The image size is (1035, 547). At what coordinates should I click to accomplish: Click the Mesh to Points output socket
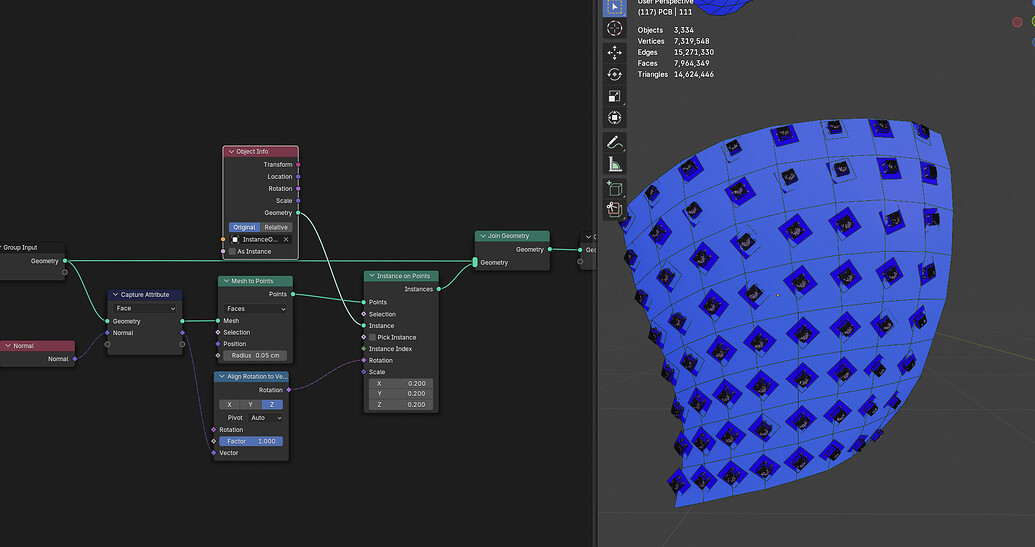click(x=292, y=294)
